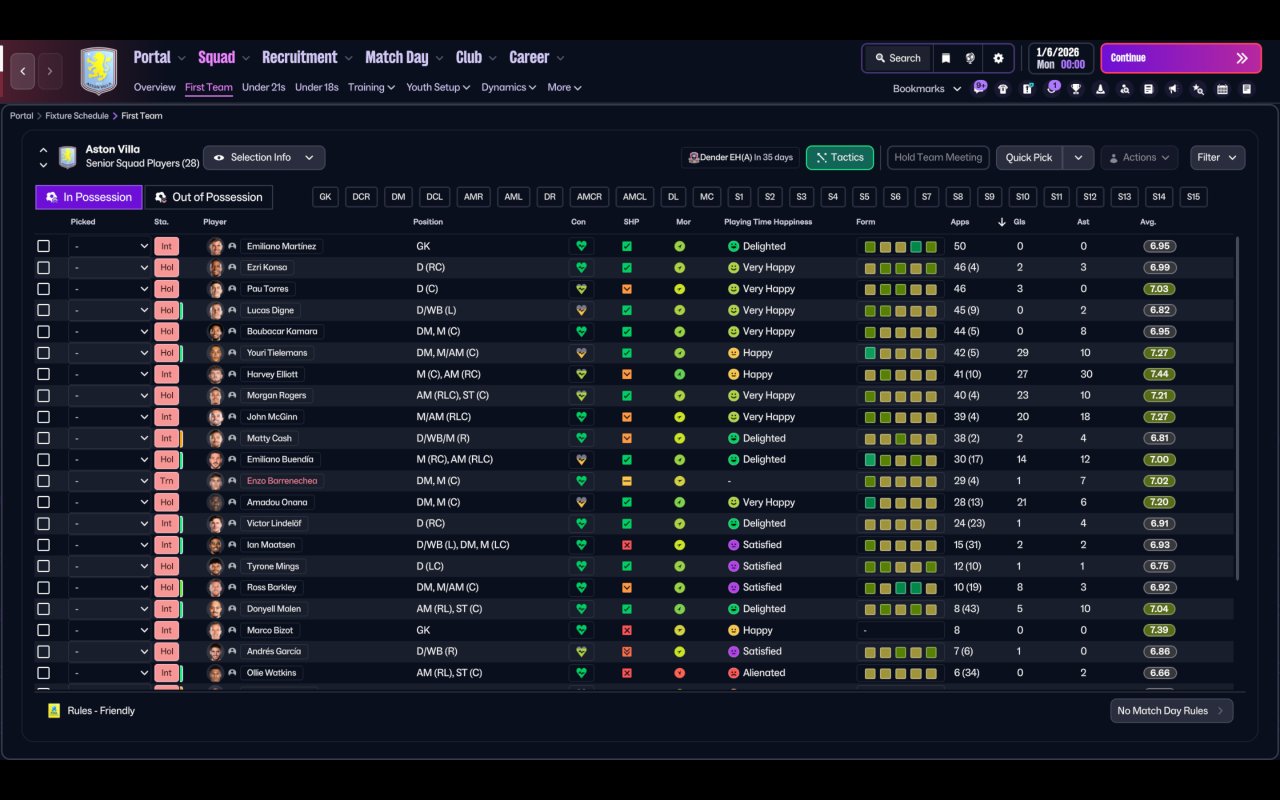The image size is (1280, 800).
Task: Open the Tactics screen
Action: [840, 158]
